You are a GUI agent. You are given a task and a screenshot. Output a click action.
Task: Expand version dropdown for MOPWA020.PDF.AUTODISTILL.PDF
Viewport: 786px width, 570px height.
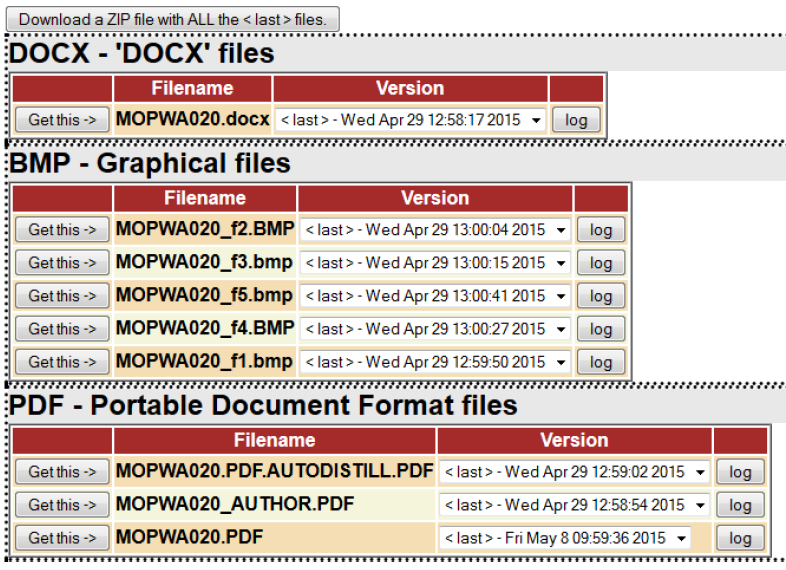[575, 472]
